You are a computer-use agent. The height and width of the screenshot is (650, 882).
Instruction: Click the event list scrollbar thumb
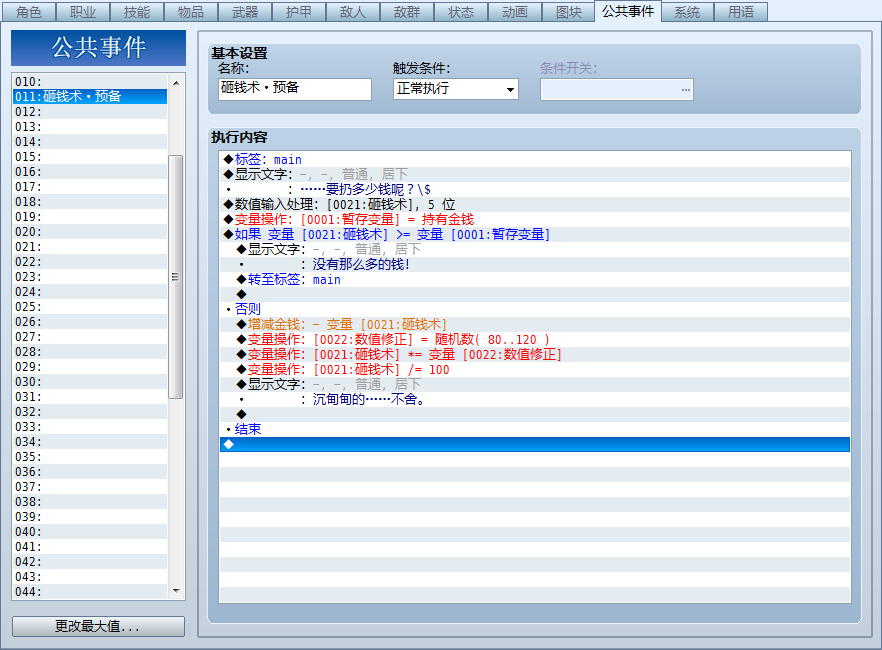[176, 277]
